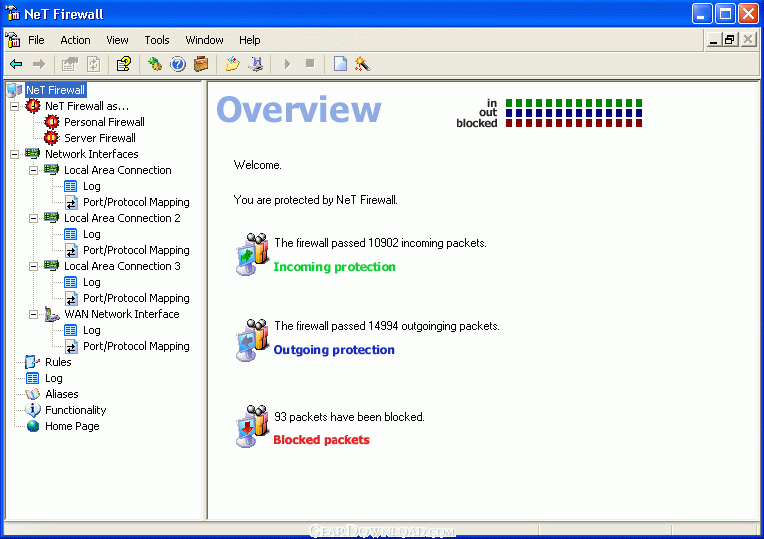Click the blue round help icon
Image resolution: width=764 pixels, height=539 pixels.
tap(178, 64)
